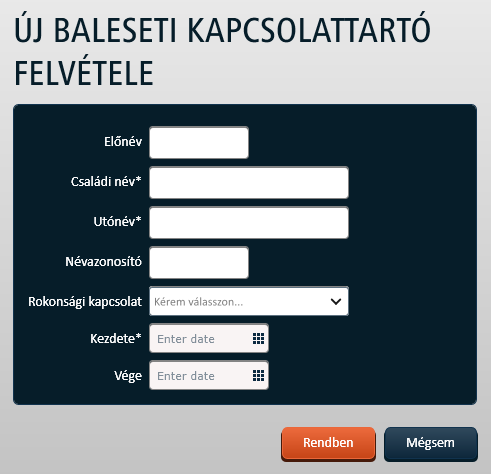Click the Előnév label

pos(123,142)
